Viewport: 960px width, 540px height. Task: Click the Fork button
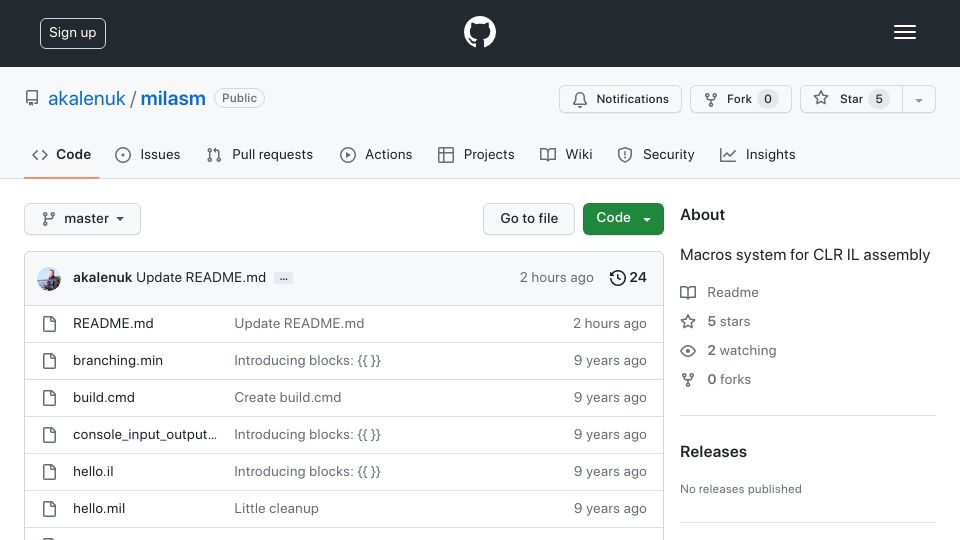tap(740, 99)
